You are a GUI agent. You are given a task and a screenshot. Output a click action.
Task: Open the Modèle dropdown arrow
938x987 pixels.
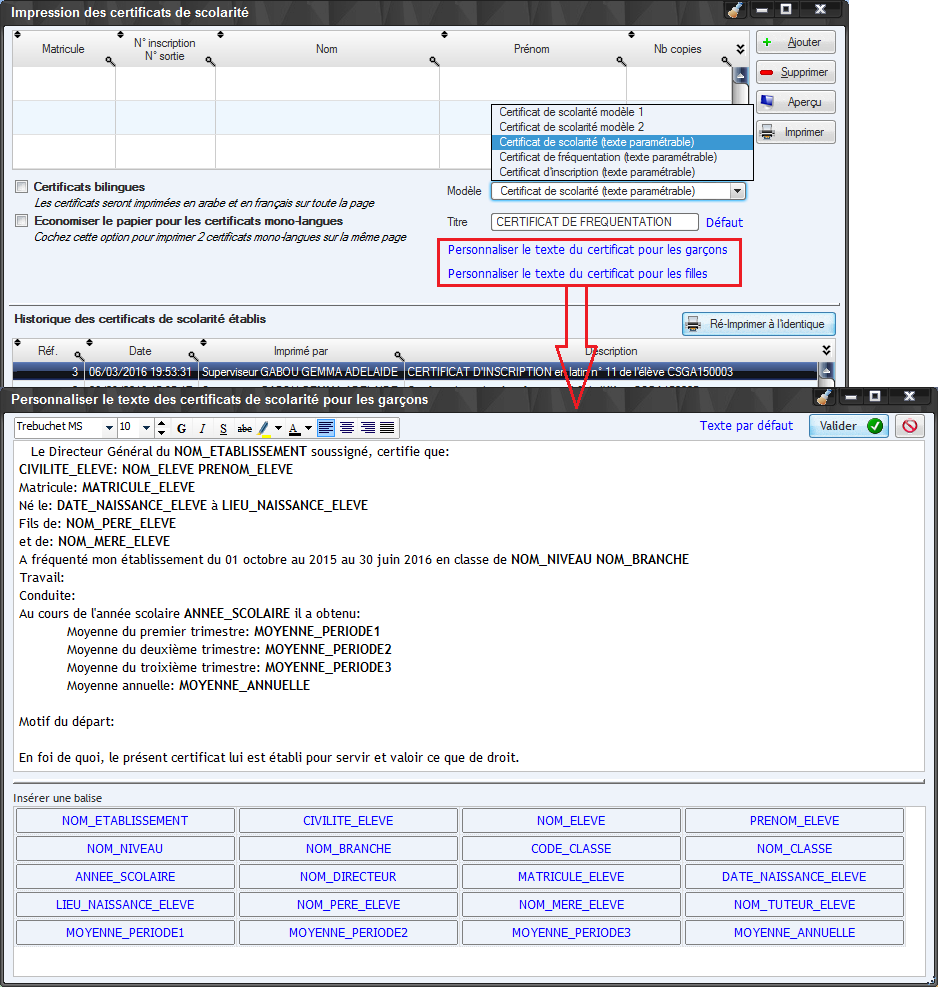coord(737,191)
